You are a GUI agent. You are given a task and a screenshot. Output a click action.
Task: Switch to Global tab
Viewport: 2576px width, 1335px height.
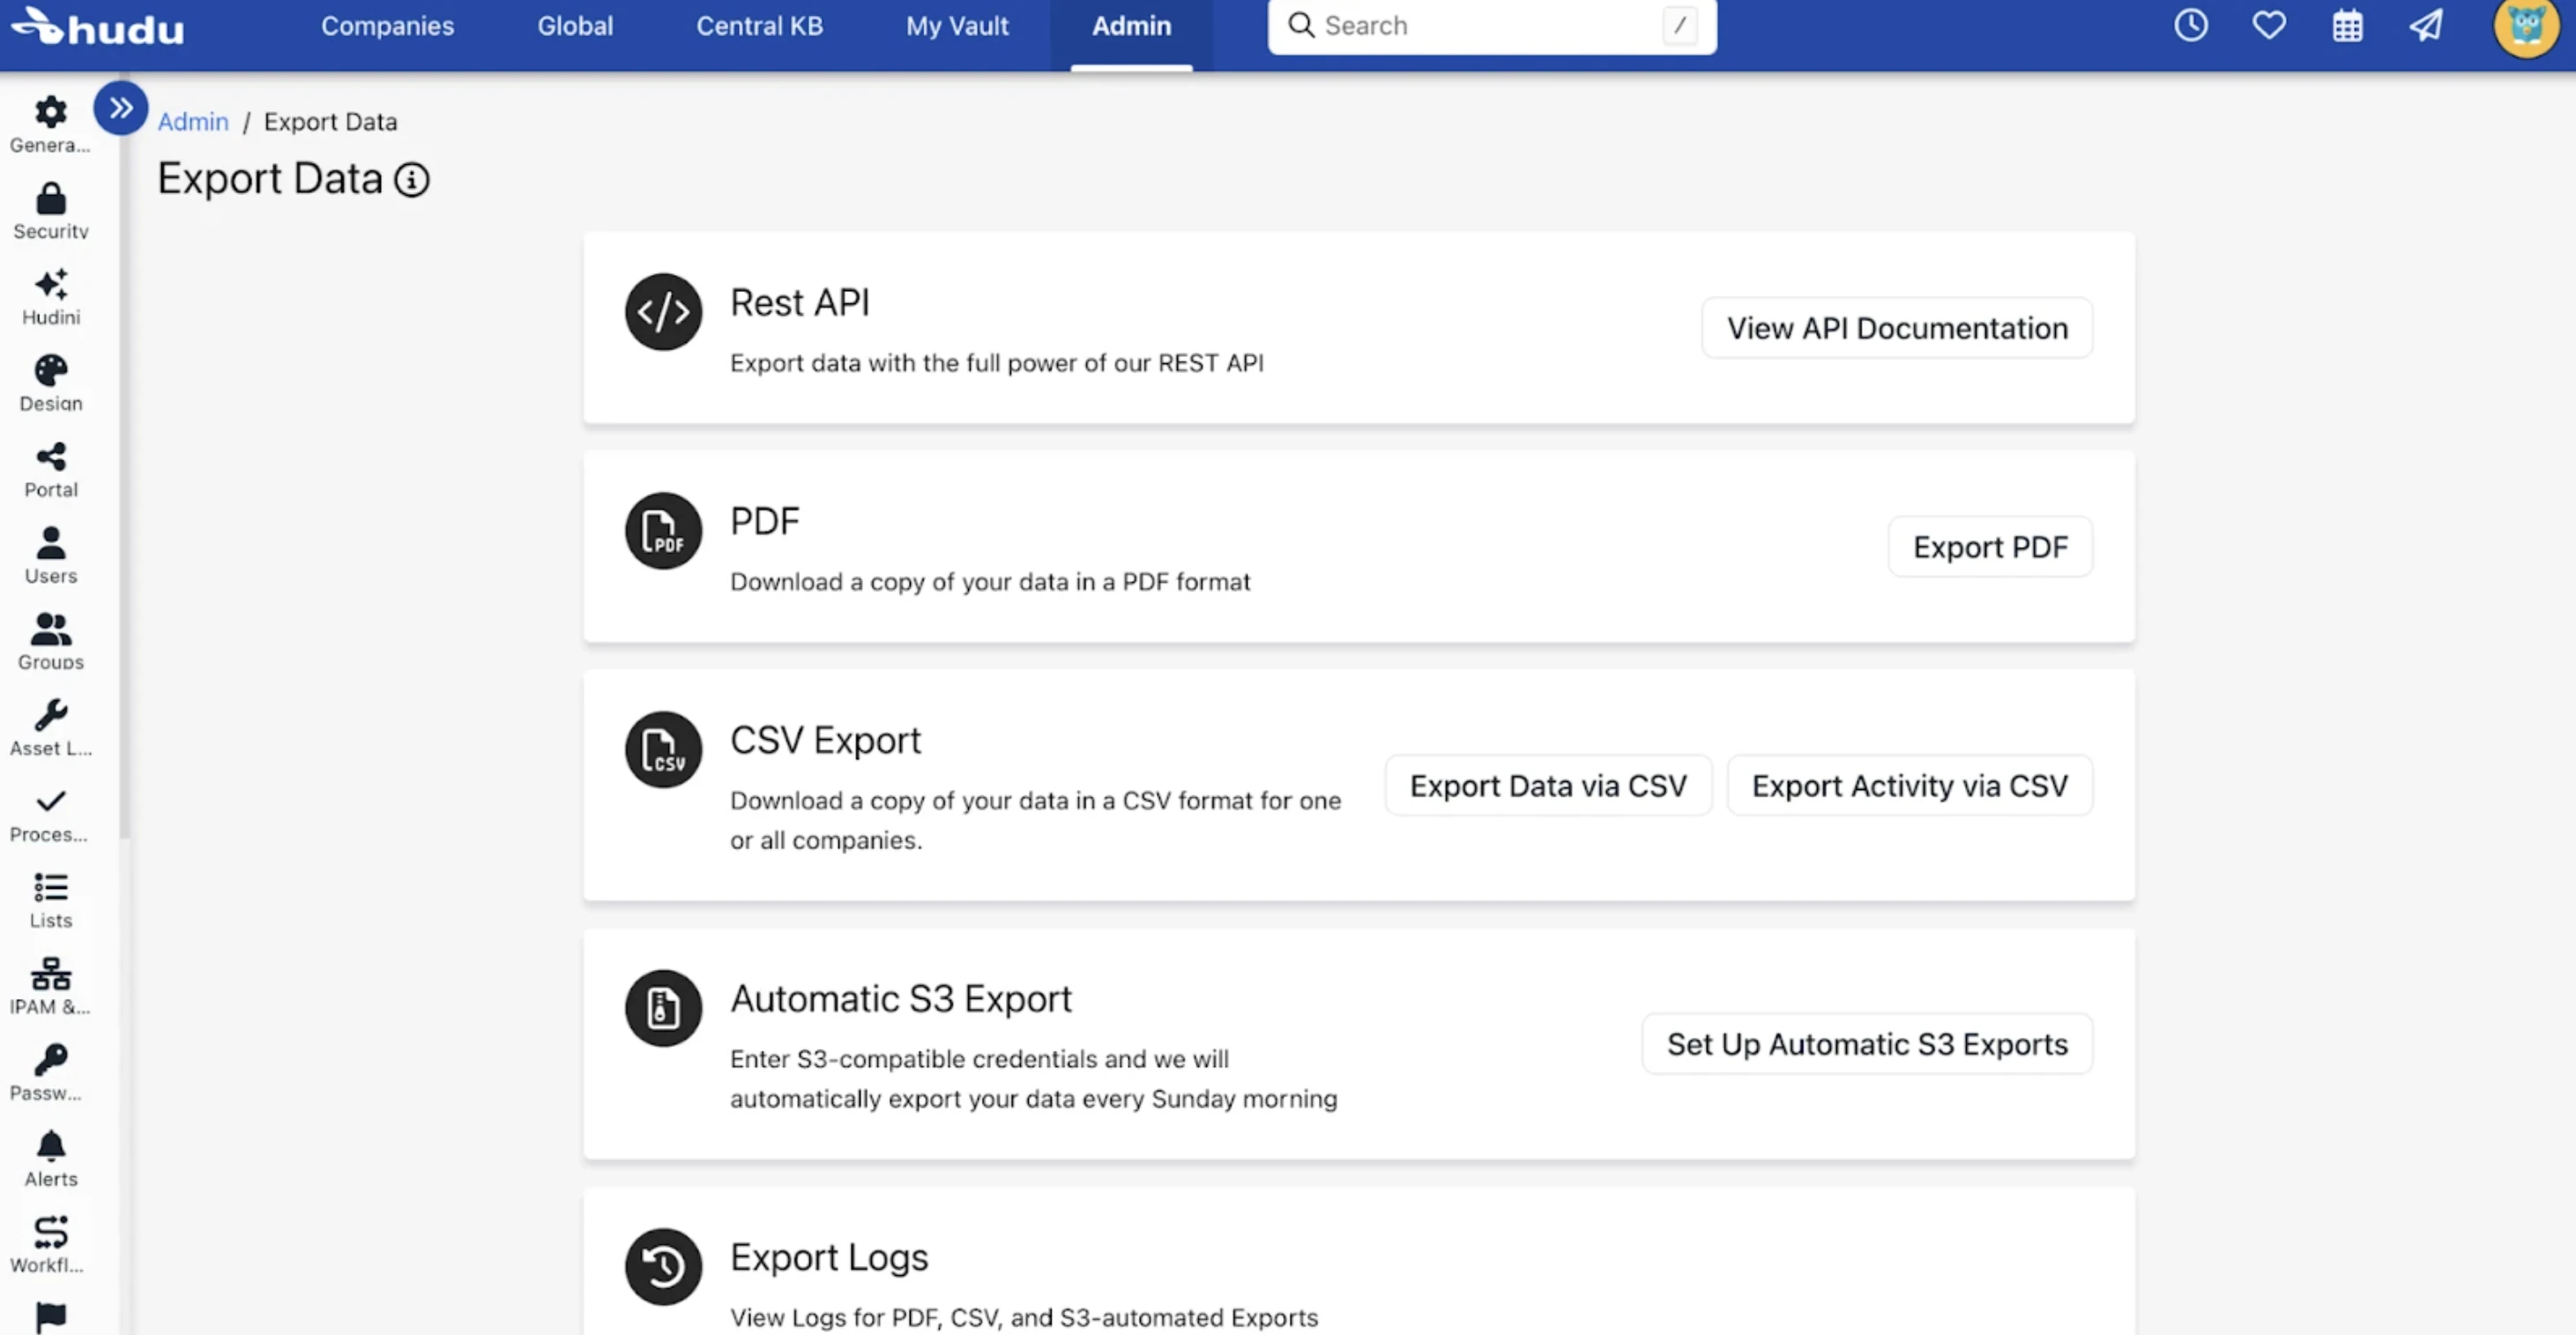click(575, 26)
